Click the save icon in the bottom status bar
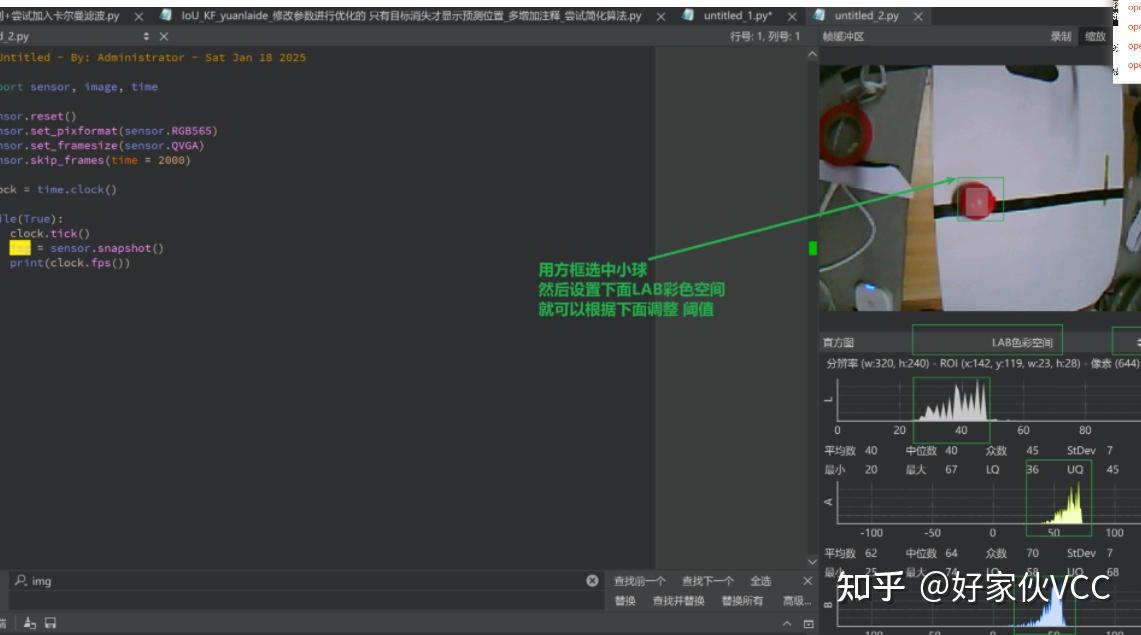 [x=48, y=622]
